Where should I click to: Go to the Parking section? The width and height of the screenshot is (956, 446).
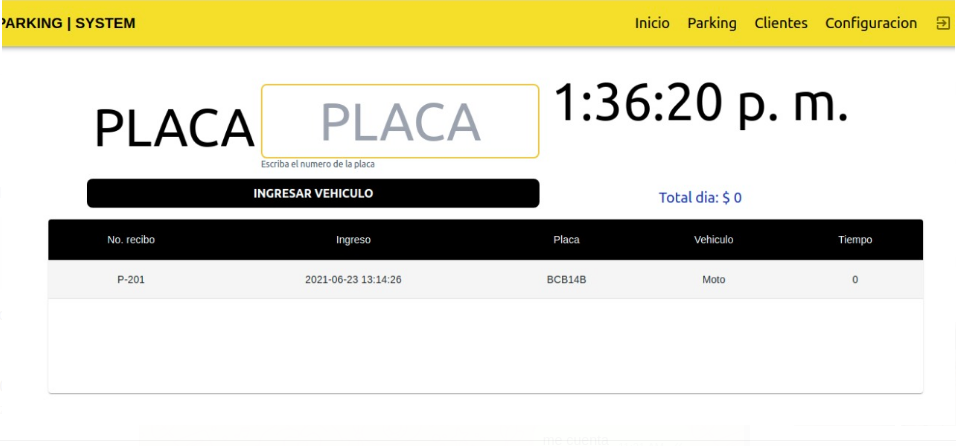[712, 23]
